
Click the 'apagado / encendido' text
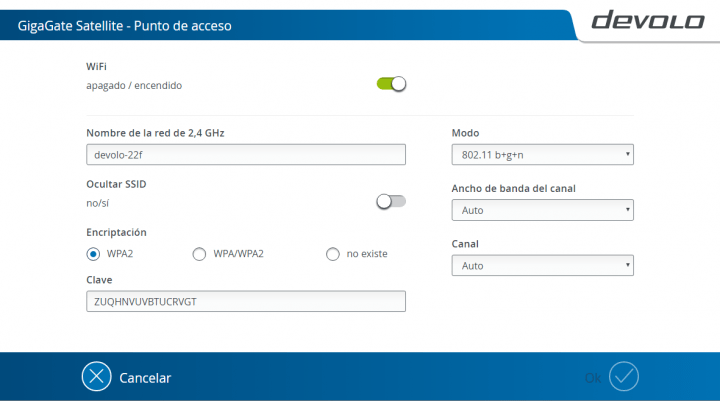[x=134, y=86]
